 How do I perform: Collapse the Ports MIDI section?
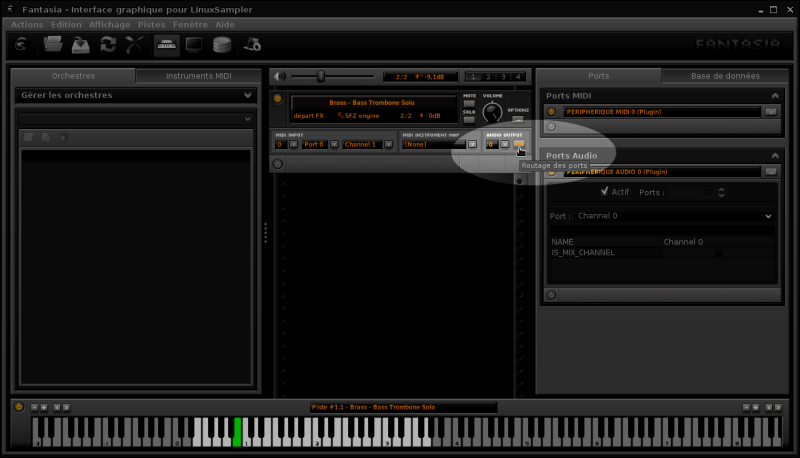(x=775, y=96)
